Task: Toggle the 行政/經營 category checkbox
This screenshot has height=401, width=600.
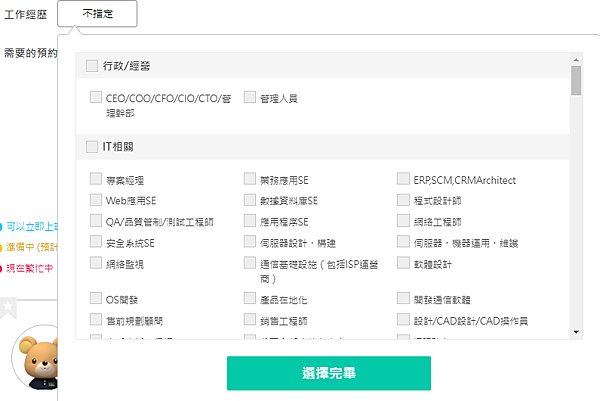Action: (x=92, y=66)
